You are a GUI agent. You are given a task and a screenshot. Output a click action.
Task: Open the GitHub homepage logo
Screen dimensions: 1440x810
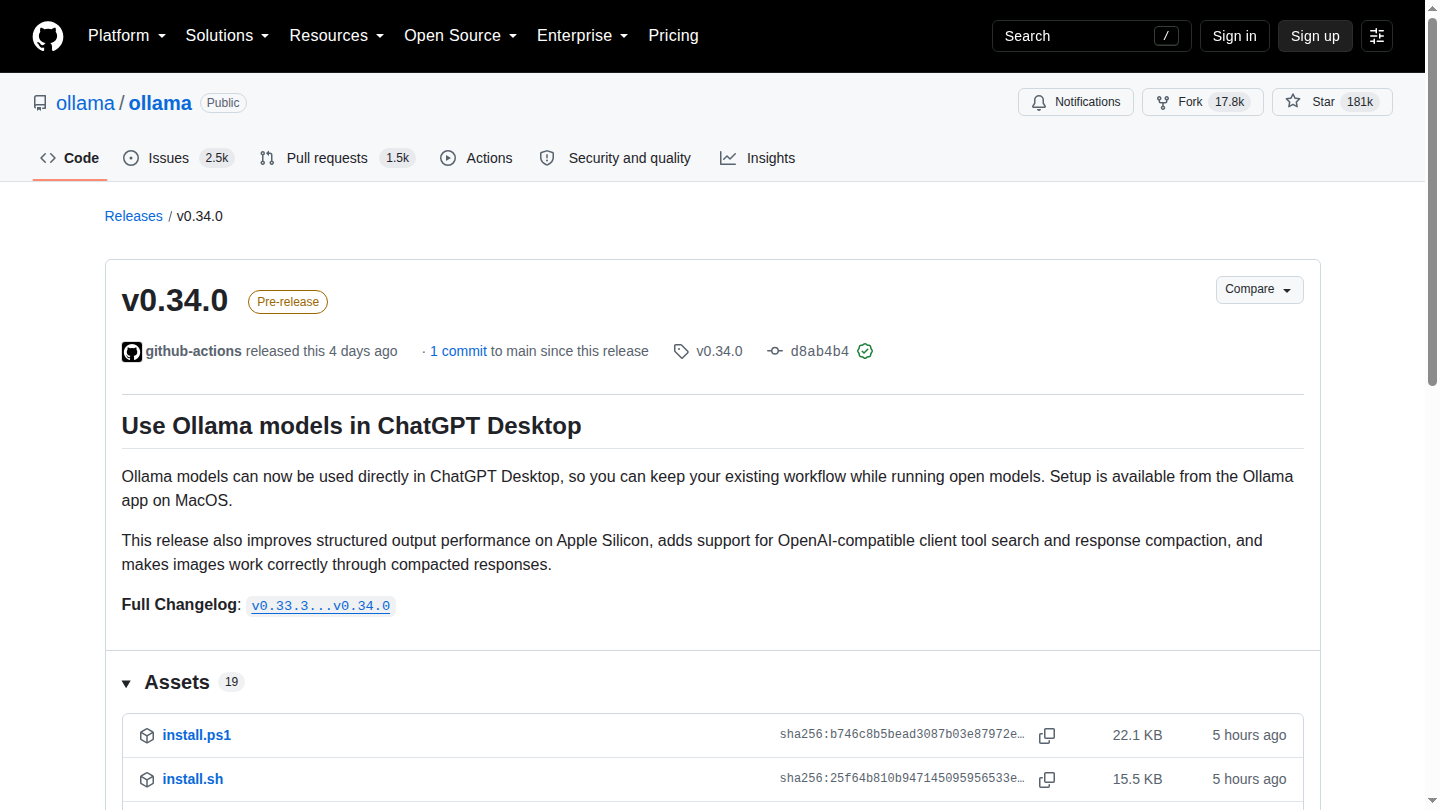pyautogui.click(x=48, y=36)
